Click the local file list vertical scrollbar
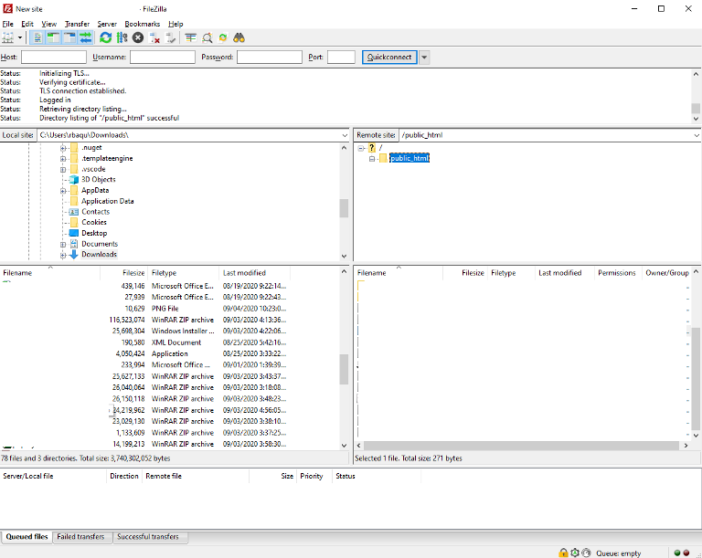 (x=344, y=369)
